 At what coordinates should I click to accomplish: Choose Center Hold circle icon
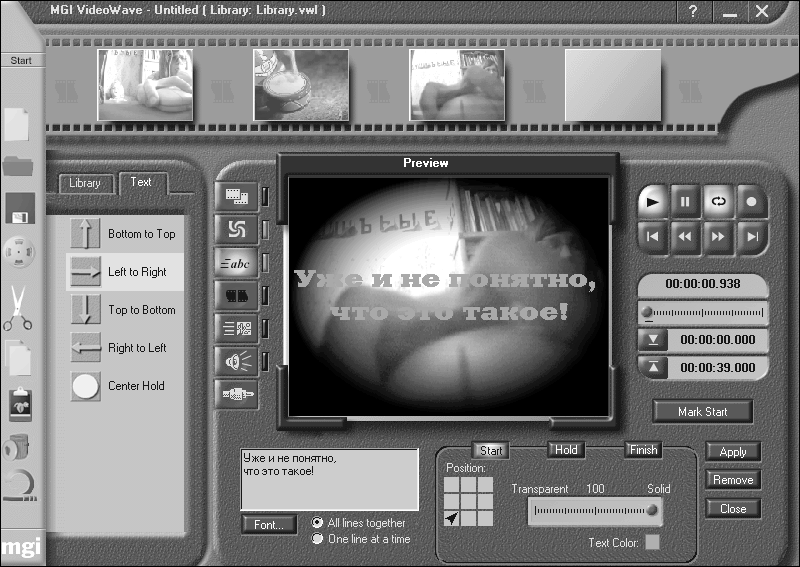coord(85,386)
